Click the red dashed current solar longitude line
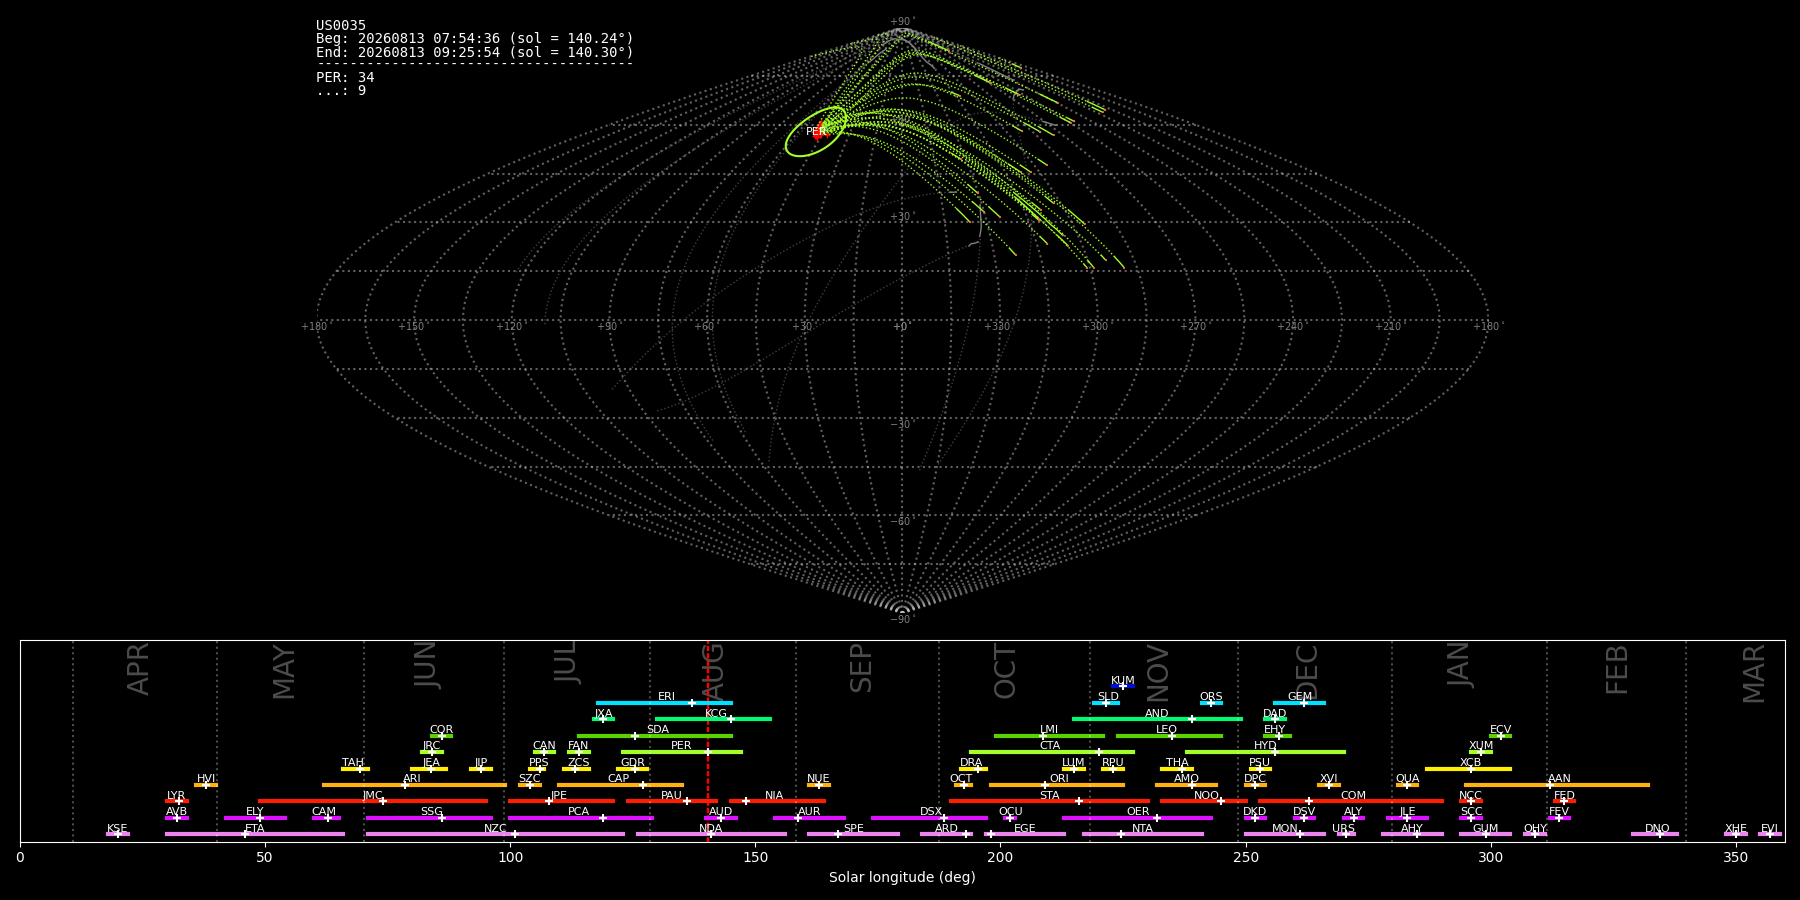 click(708, 740)
